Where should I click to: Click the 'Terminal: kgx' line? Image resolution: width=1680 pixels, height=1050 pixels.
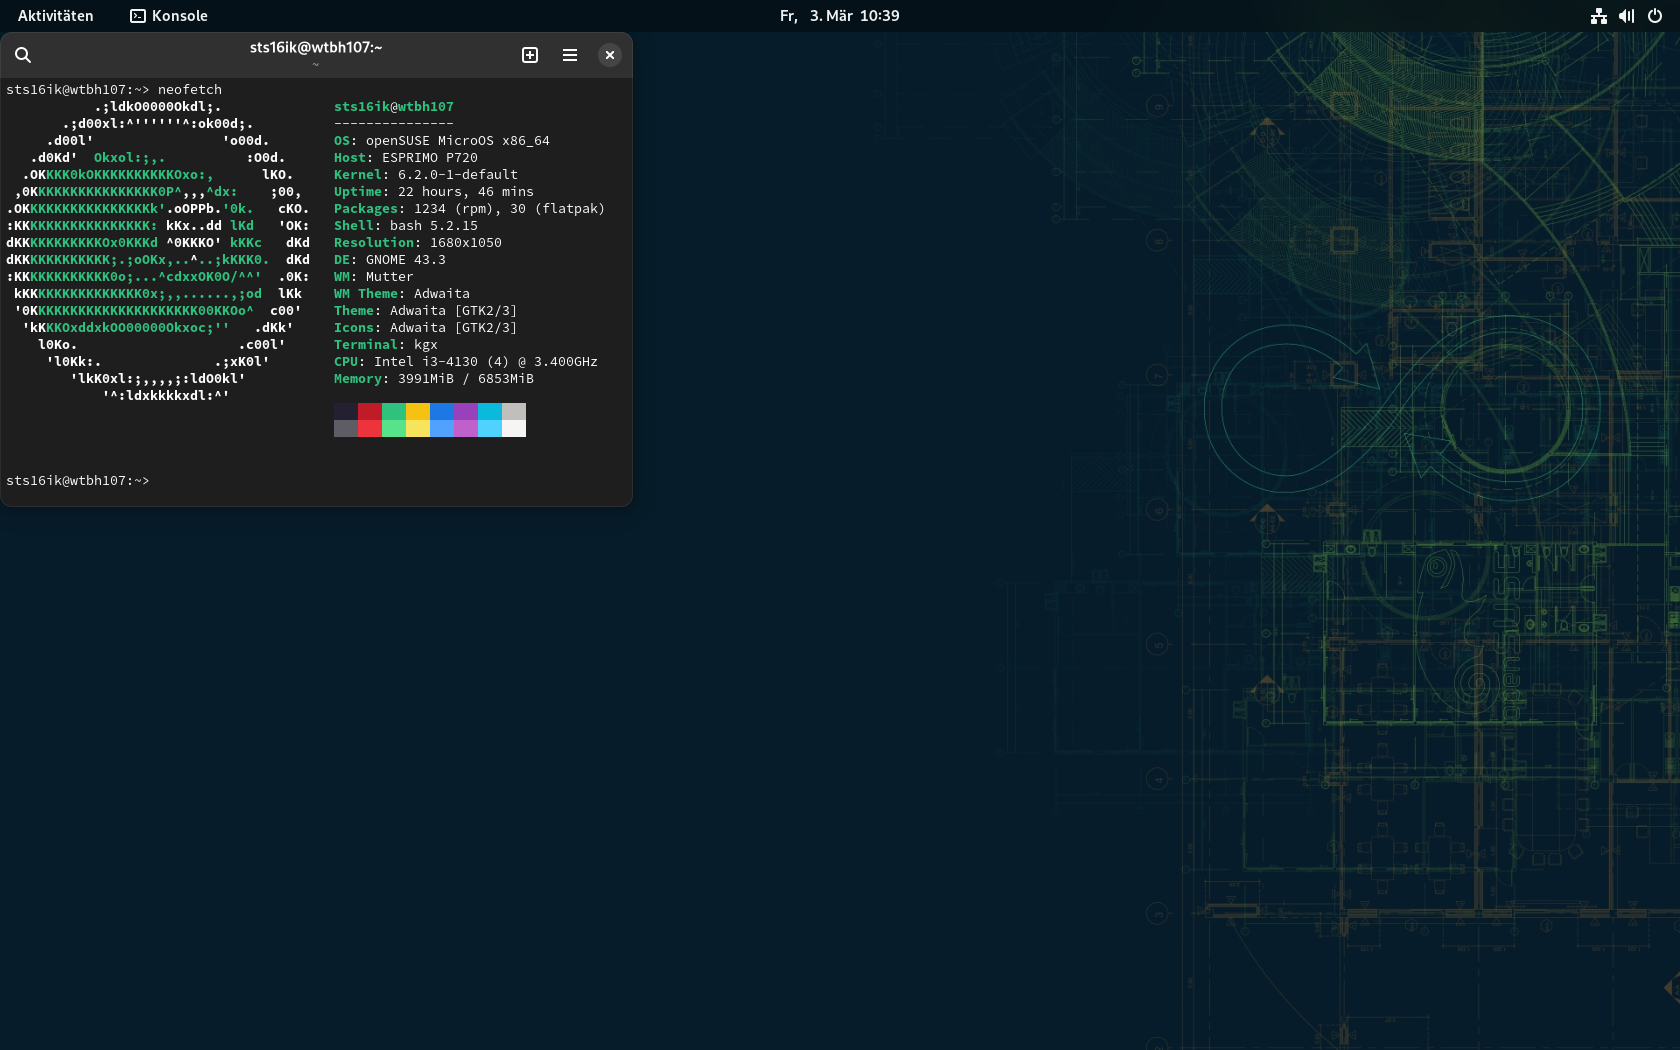coord(386,345)
